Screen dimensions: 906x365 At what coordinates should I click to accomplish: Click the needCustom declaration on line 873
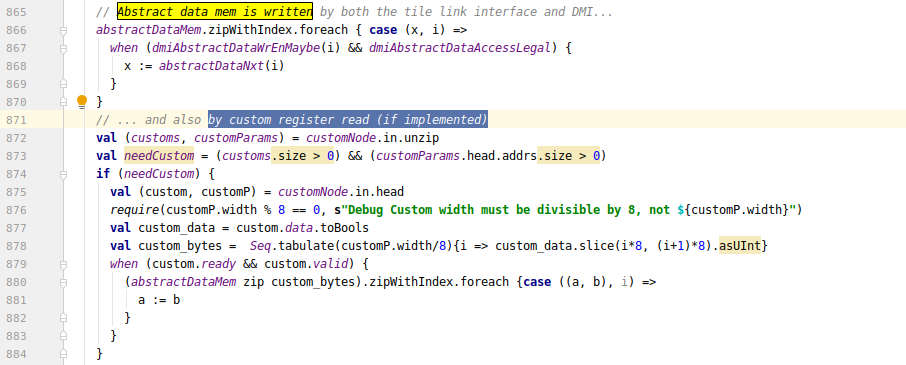tap(159, 156)
